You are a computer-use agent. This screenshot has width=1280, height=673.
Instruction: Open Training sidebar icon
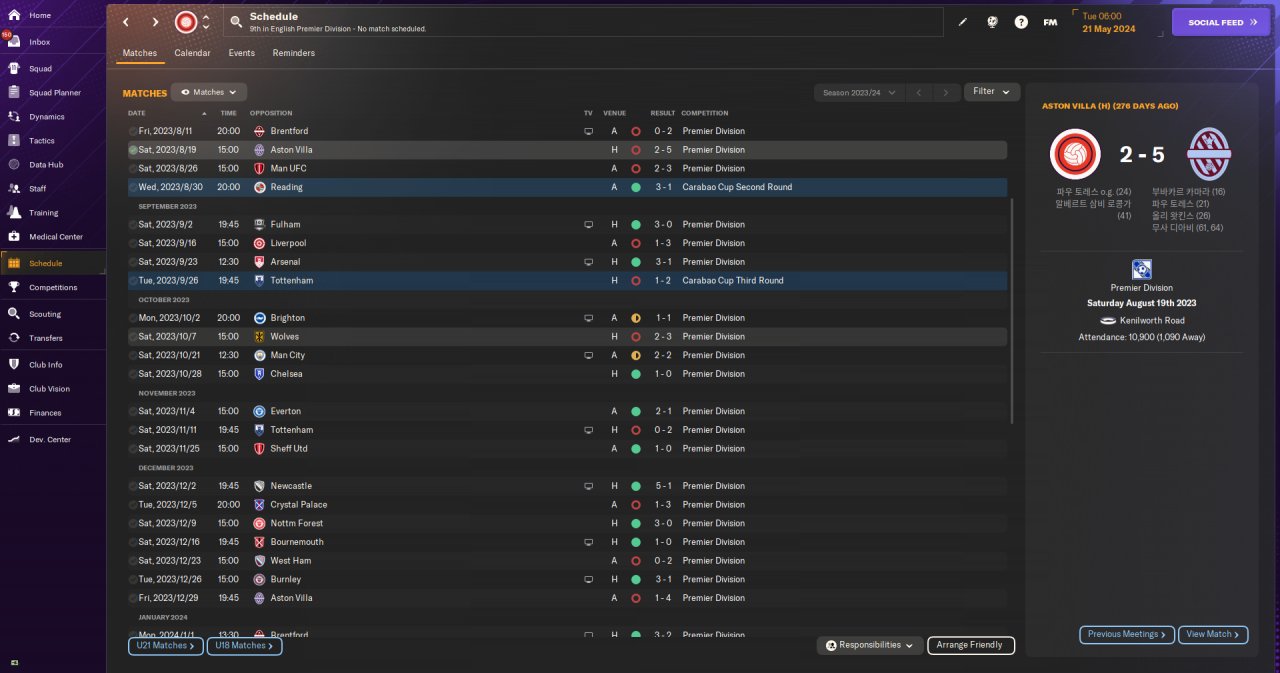(x=14, y=213)
